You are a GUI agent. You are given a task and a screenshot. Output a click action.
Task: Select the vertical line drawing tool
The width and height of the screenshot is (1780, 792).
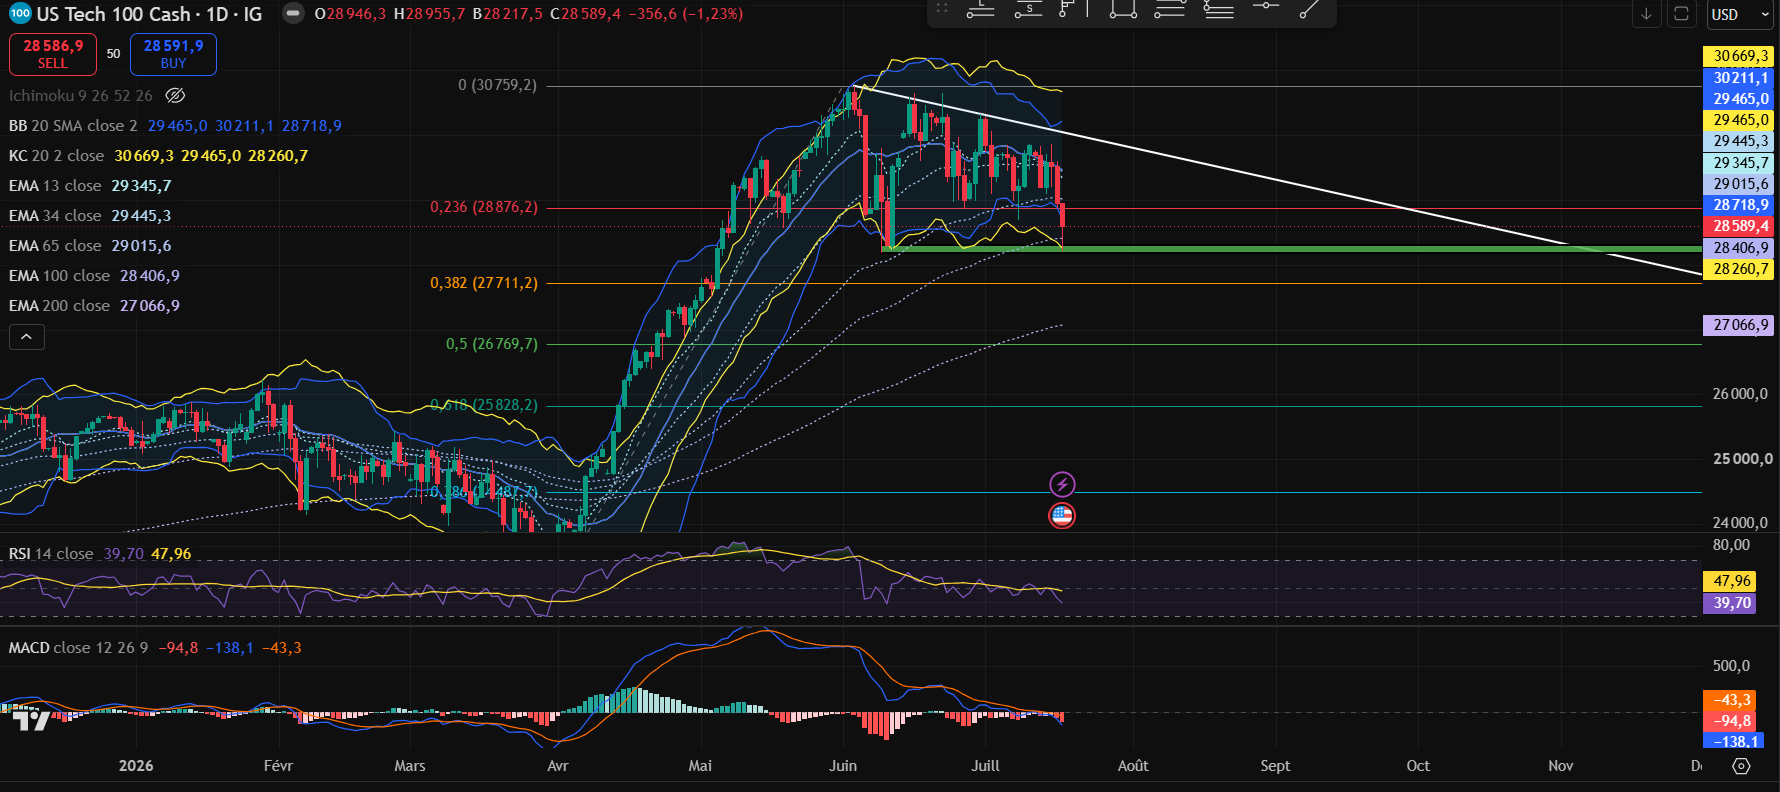pos(1085,10)
